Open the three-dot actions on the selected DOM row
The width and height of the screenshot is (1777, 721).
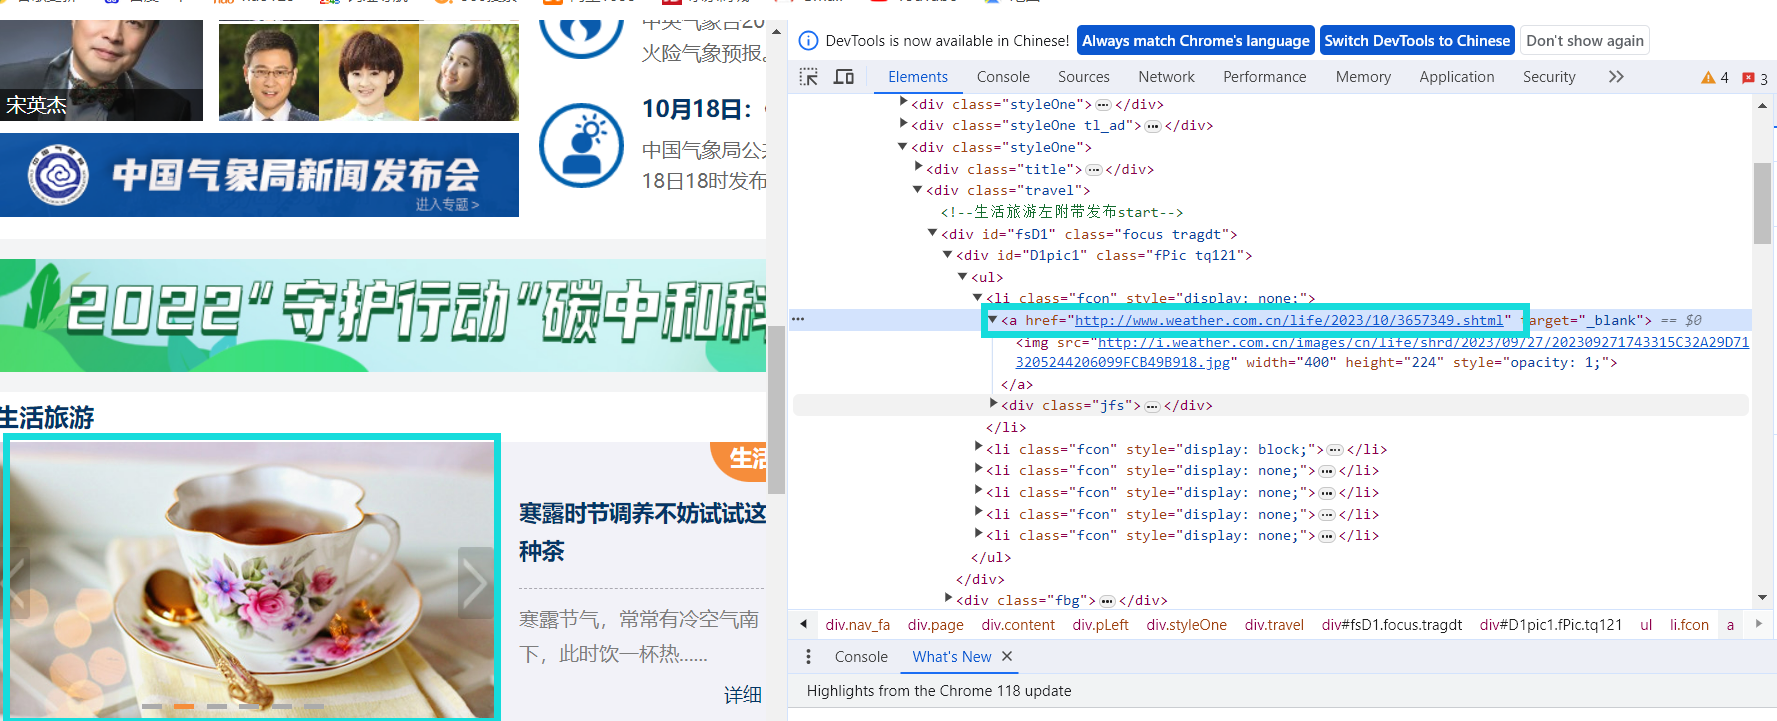[798, 320]
